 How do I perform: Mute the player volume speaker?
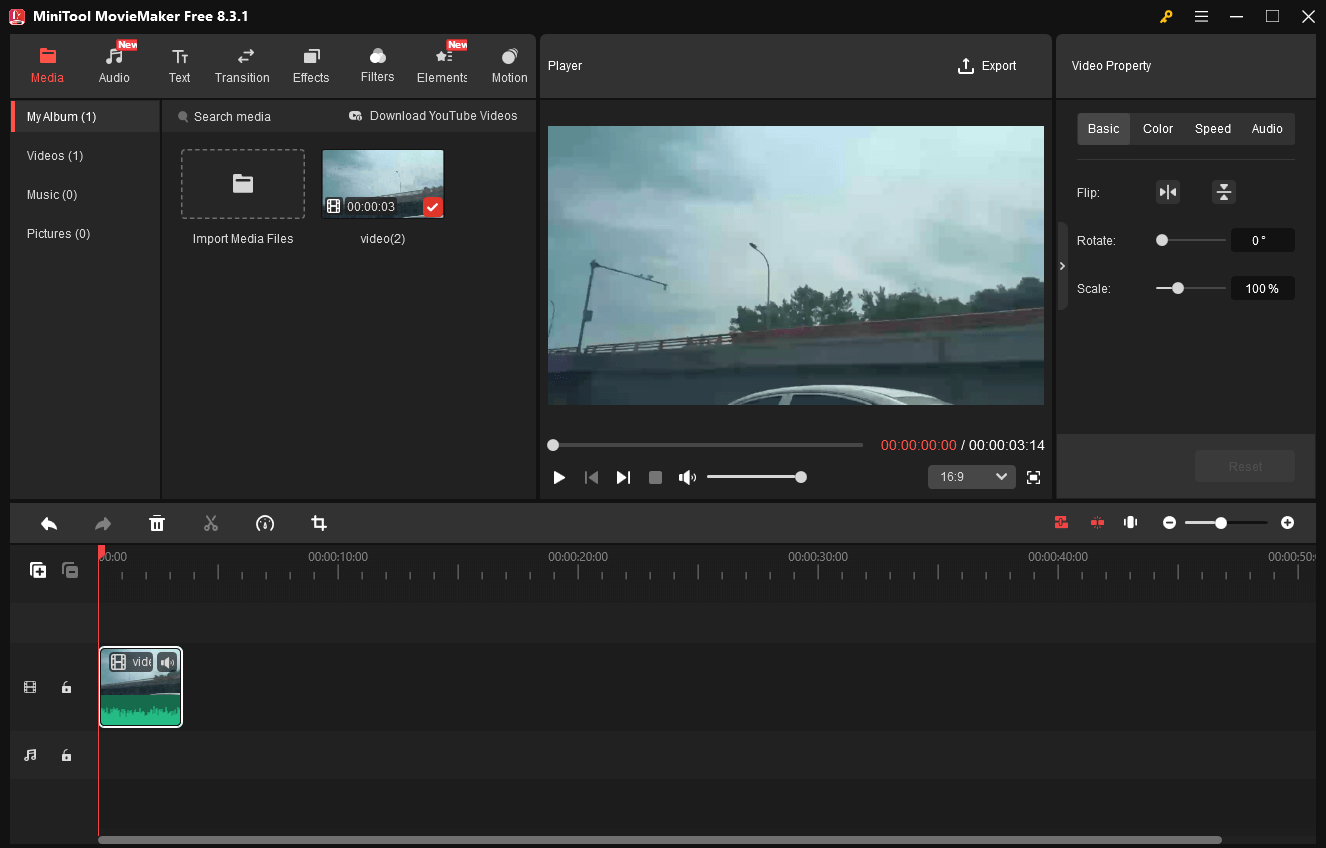(687, 477)
